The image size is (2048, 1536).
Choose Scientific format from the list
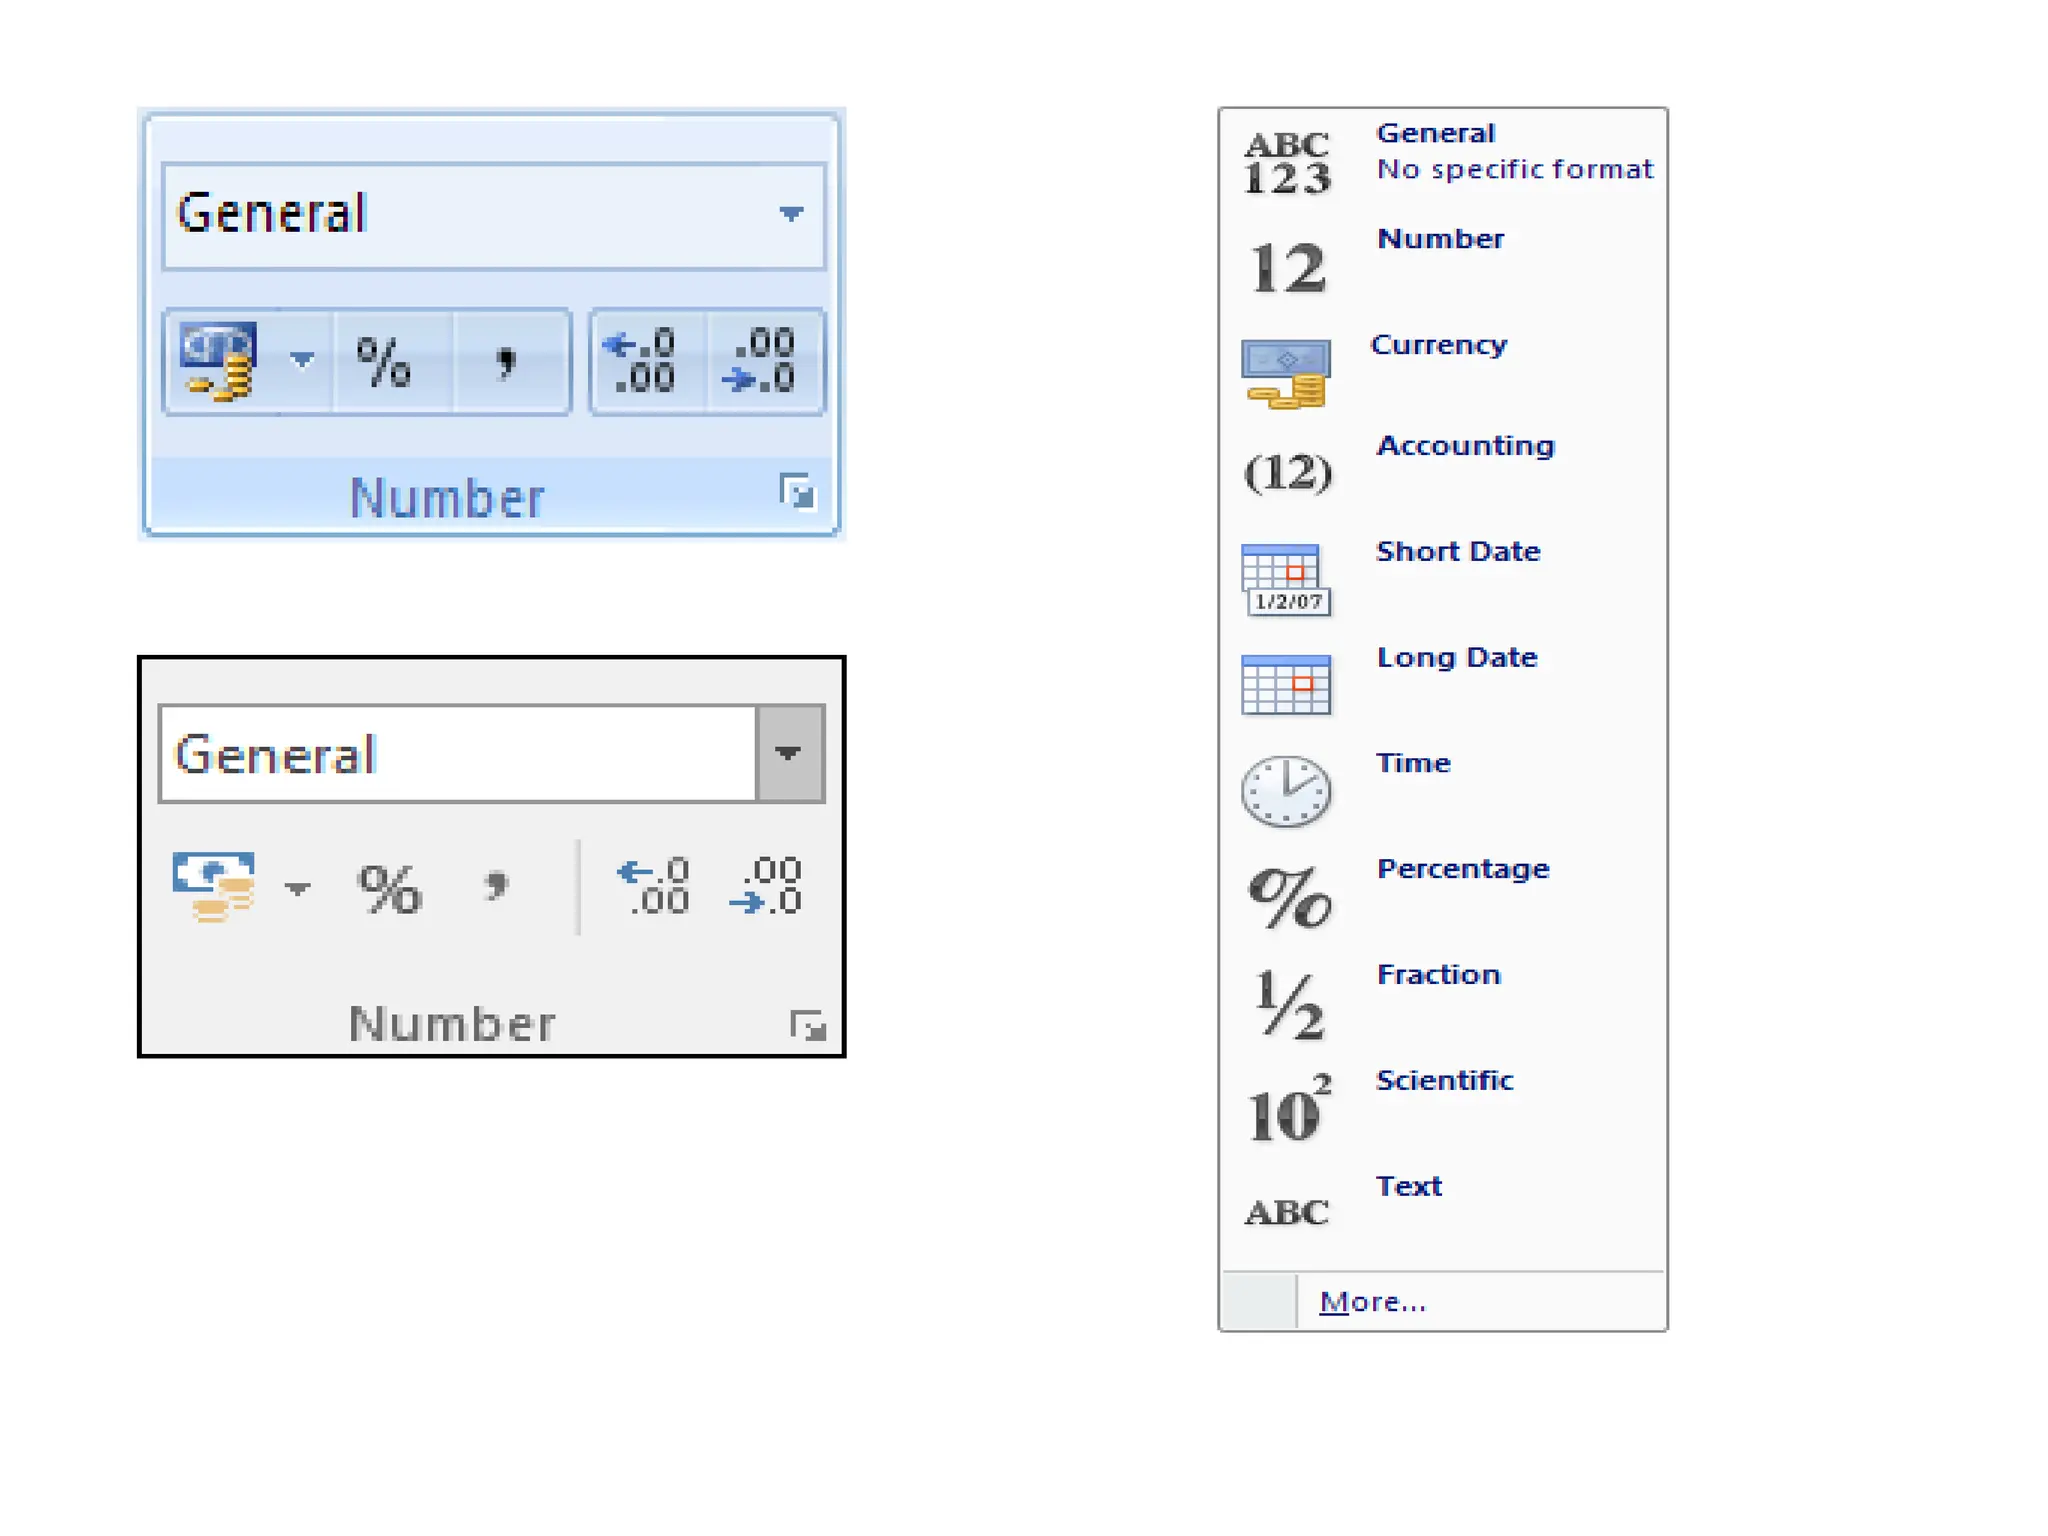(1444, 1081)
